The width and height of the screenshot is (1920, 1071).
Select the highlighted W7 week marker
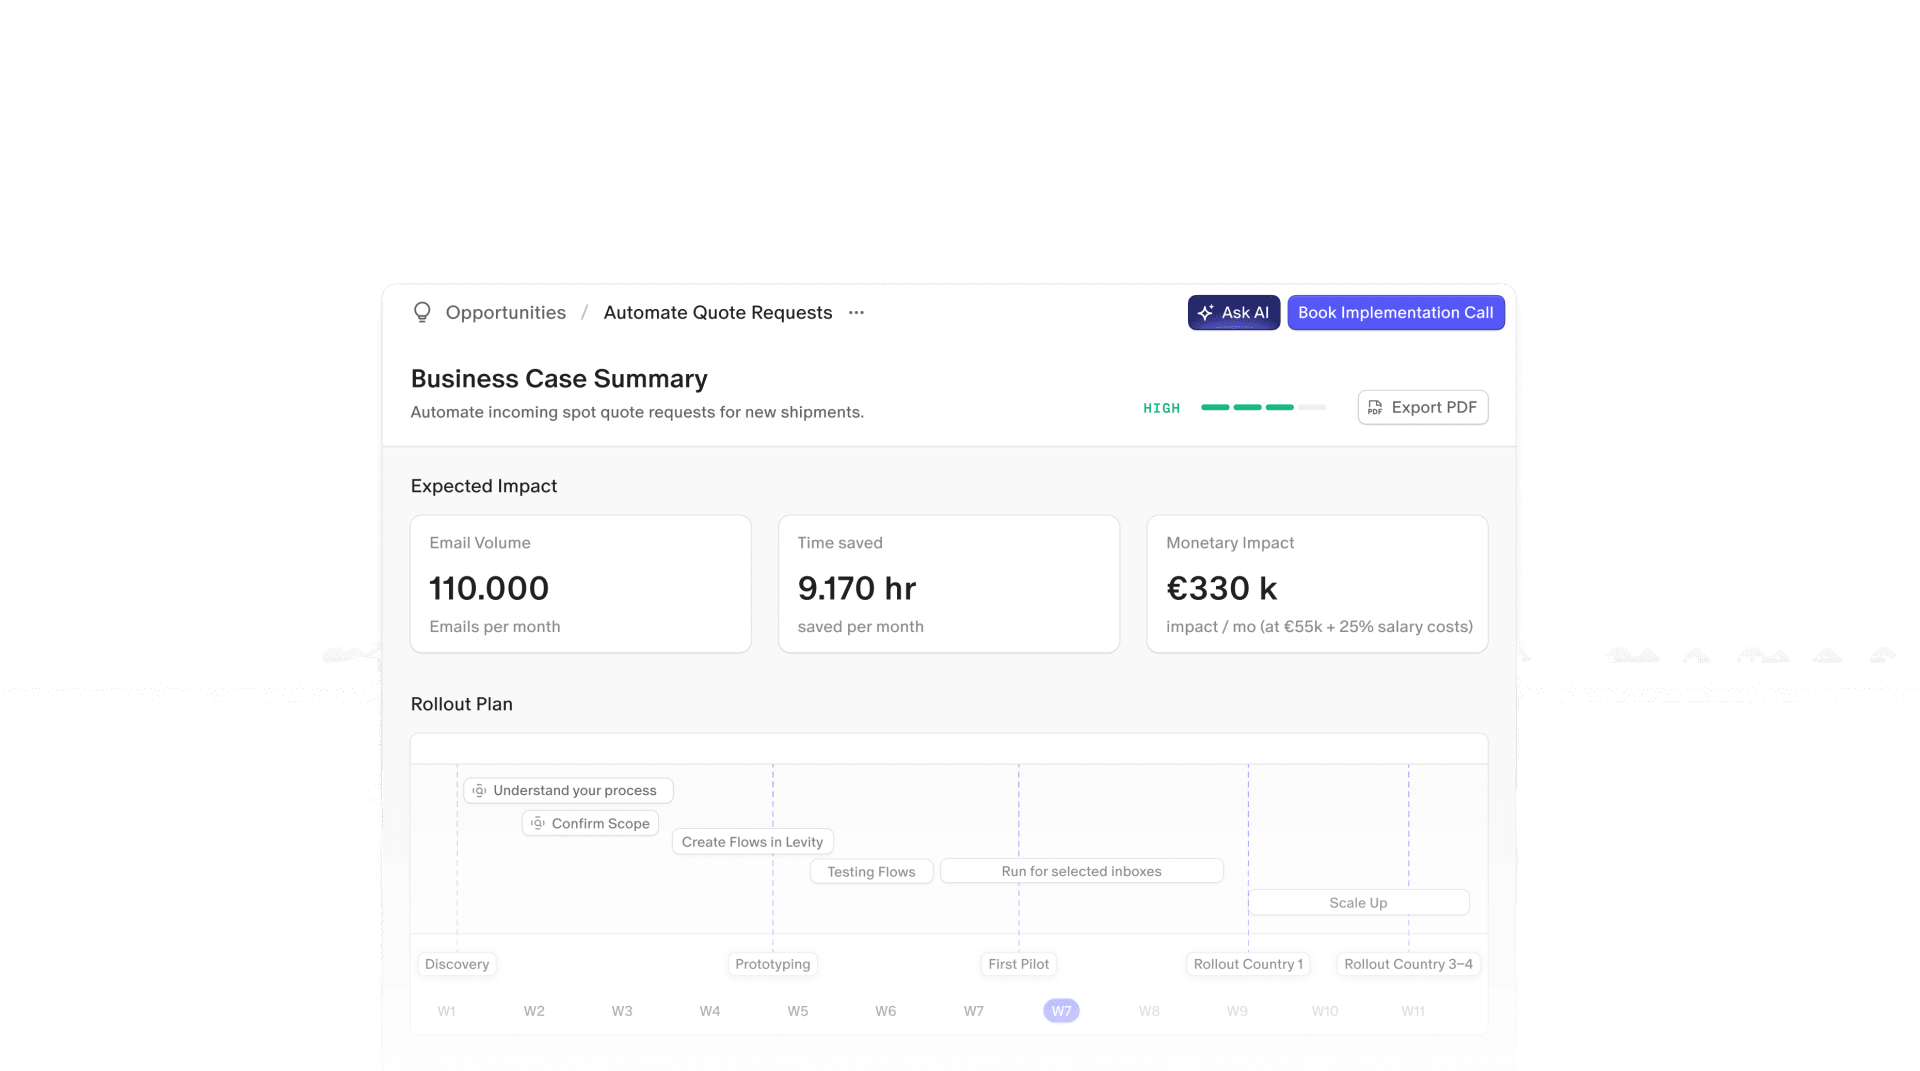pyautogui.click(x=1062, y=1011)
